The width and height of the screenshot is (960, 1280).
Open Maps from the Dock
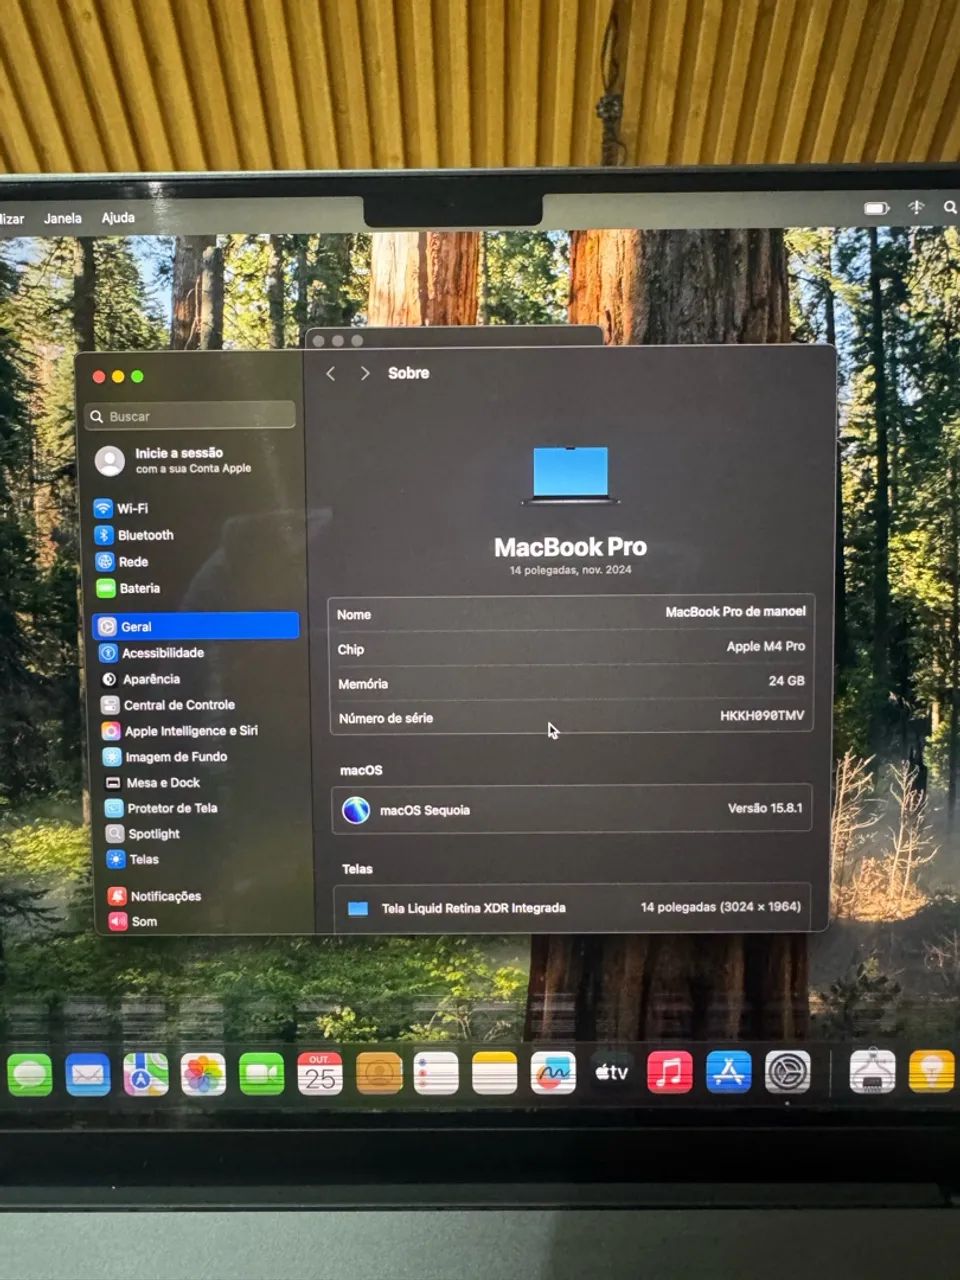146,1074
